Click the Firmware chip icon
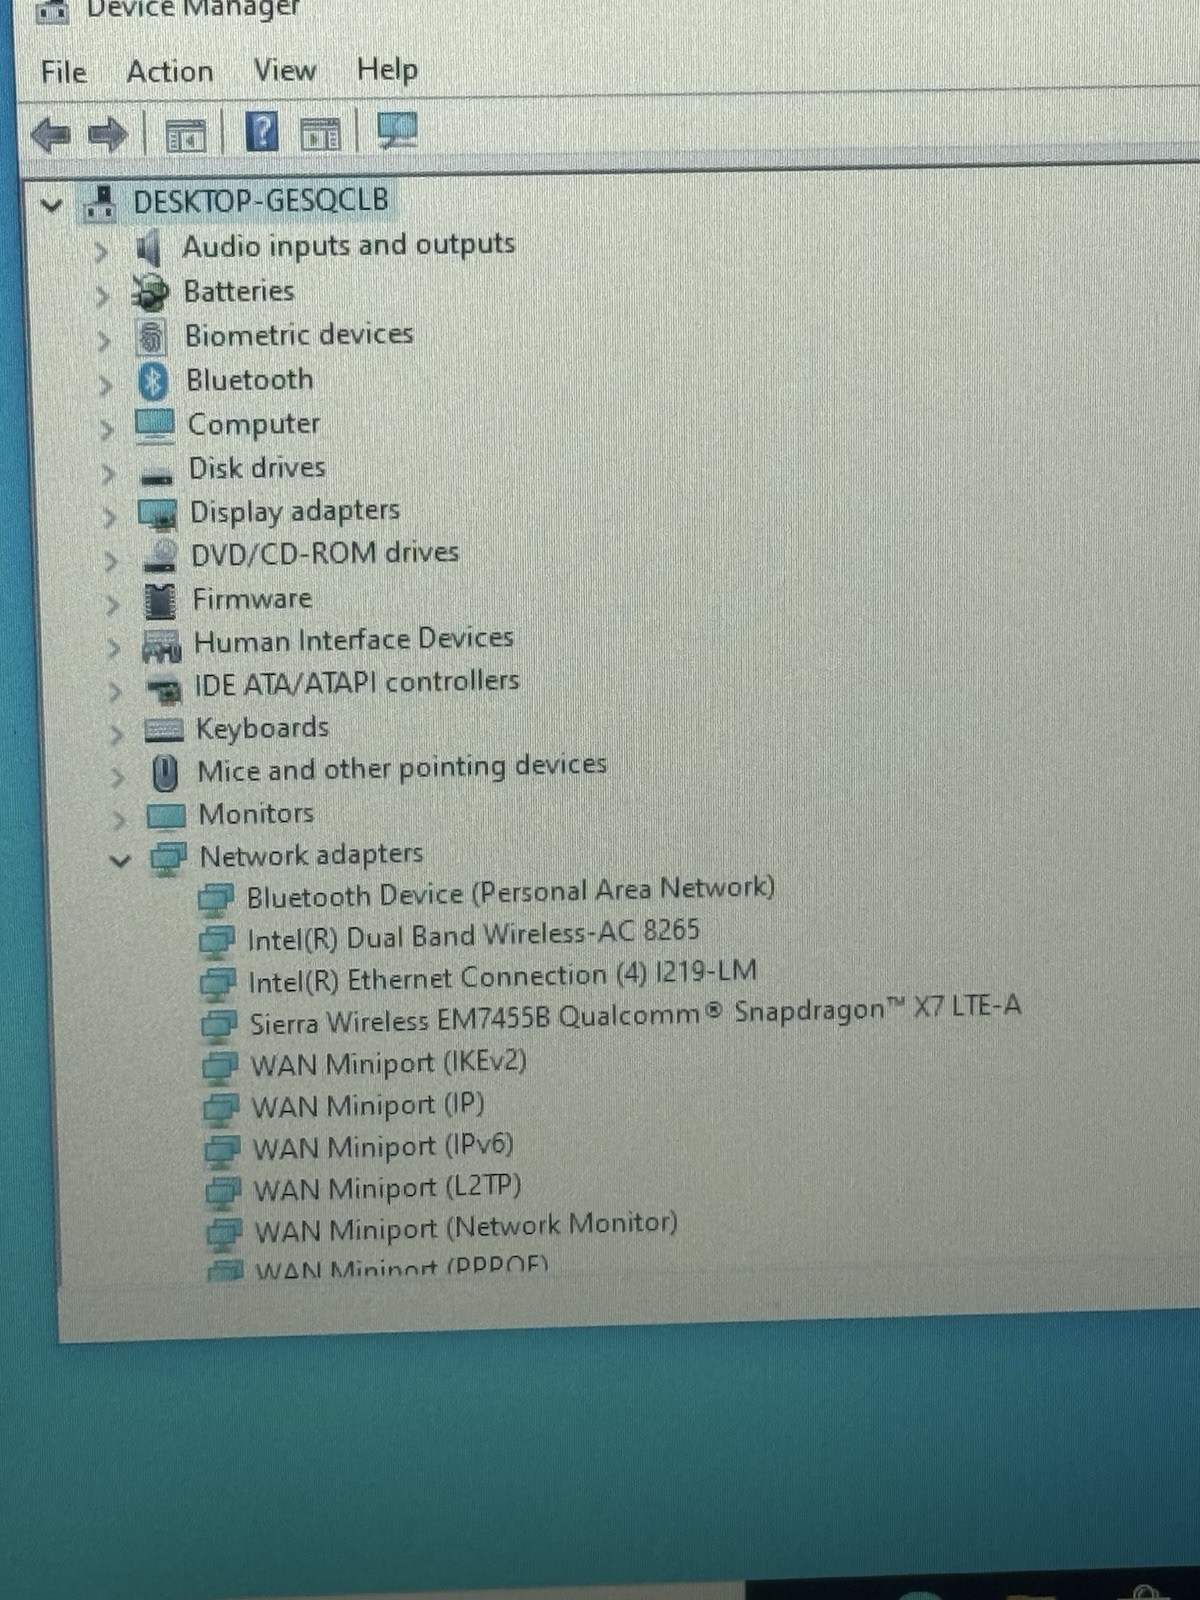This screenshot has height=1600, width=1200. pyautogui.click(x=160, y=601)
